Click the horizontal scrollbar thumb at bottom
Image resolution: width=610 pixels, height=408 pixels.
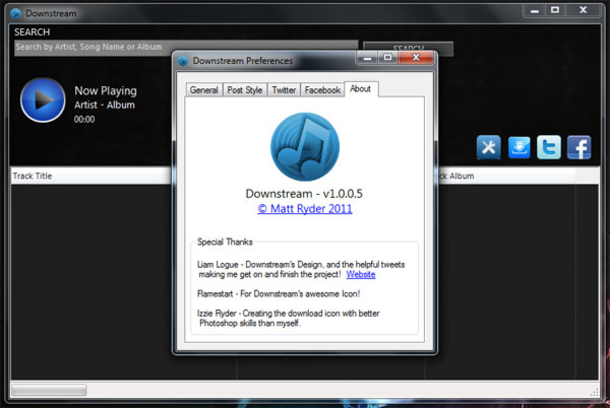49,390
